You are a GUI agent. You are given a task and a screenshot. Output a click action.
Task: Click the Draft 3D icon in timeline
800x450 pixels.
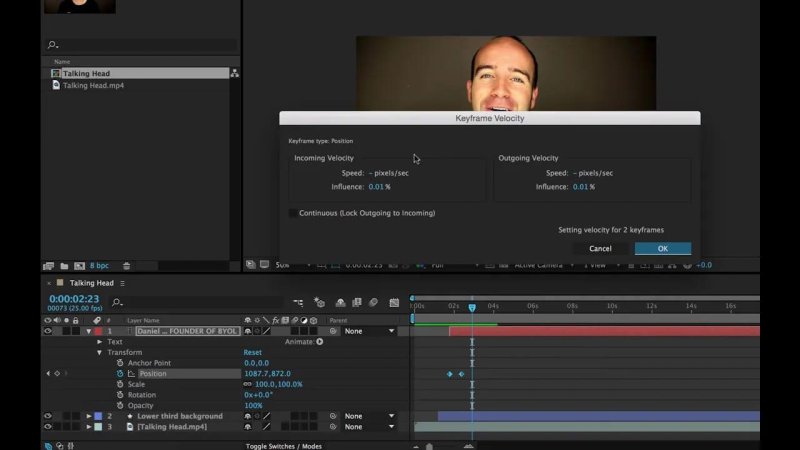[x=319, y=303]
